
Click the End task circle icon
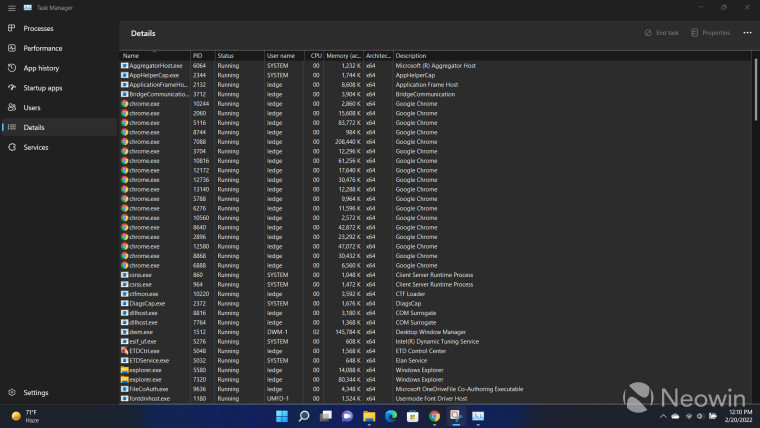point(648,33)
